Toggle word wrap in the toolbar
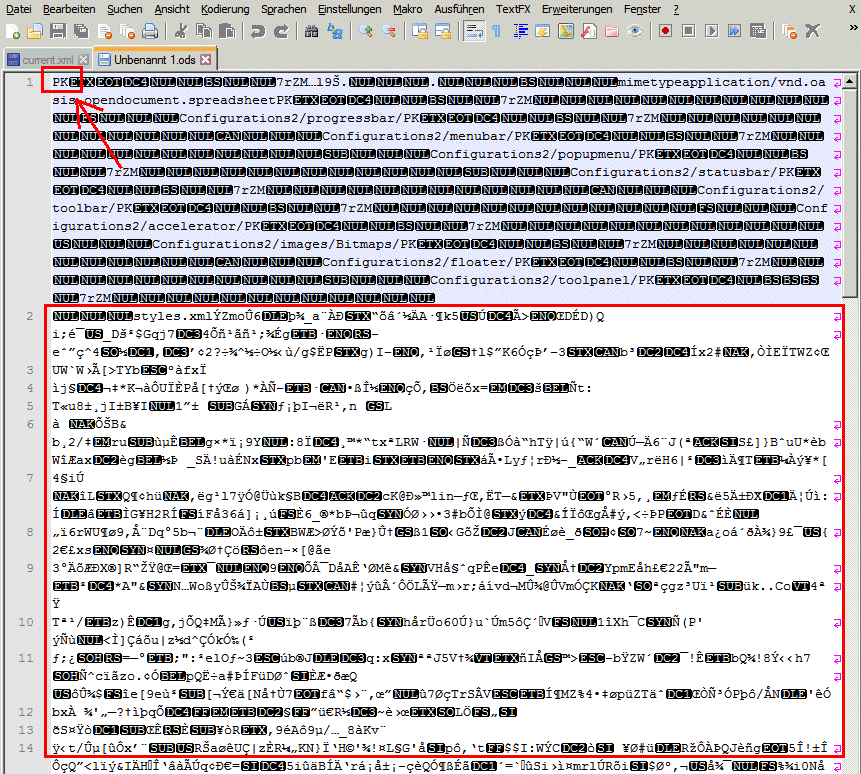This screenshot has height=774, width=861. [x=473, y=31]
